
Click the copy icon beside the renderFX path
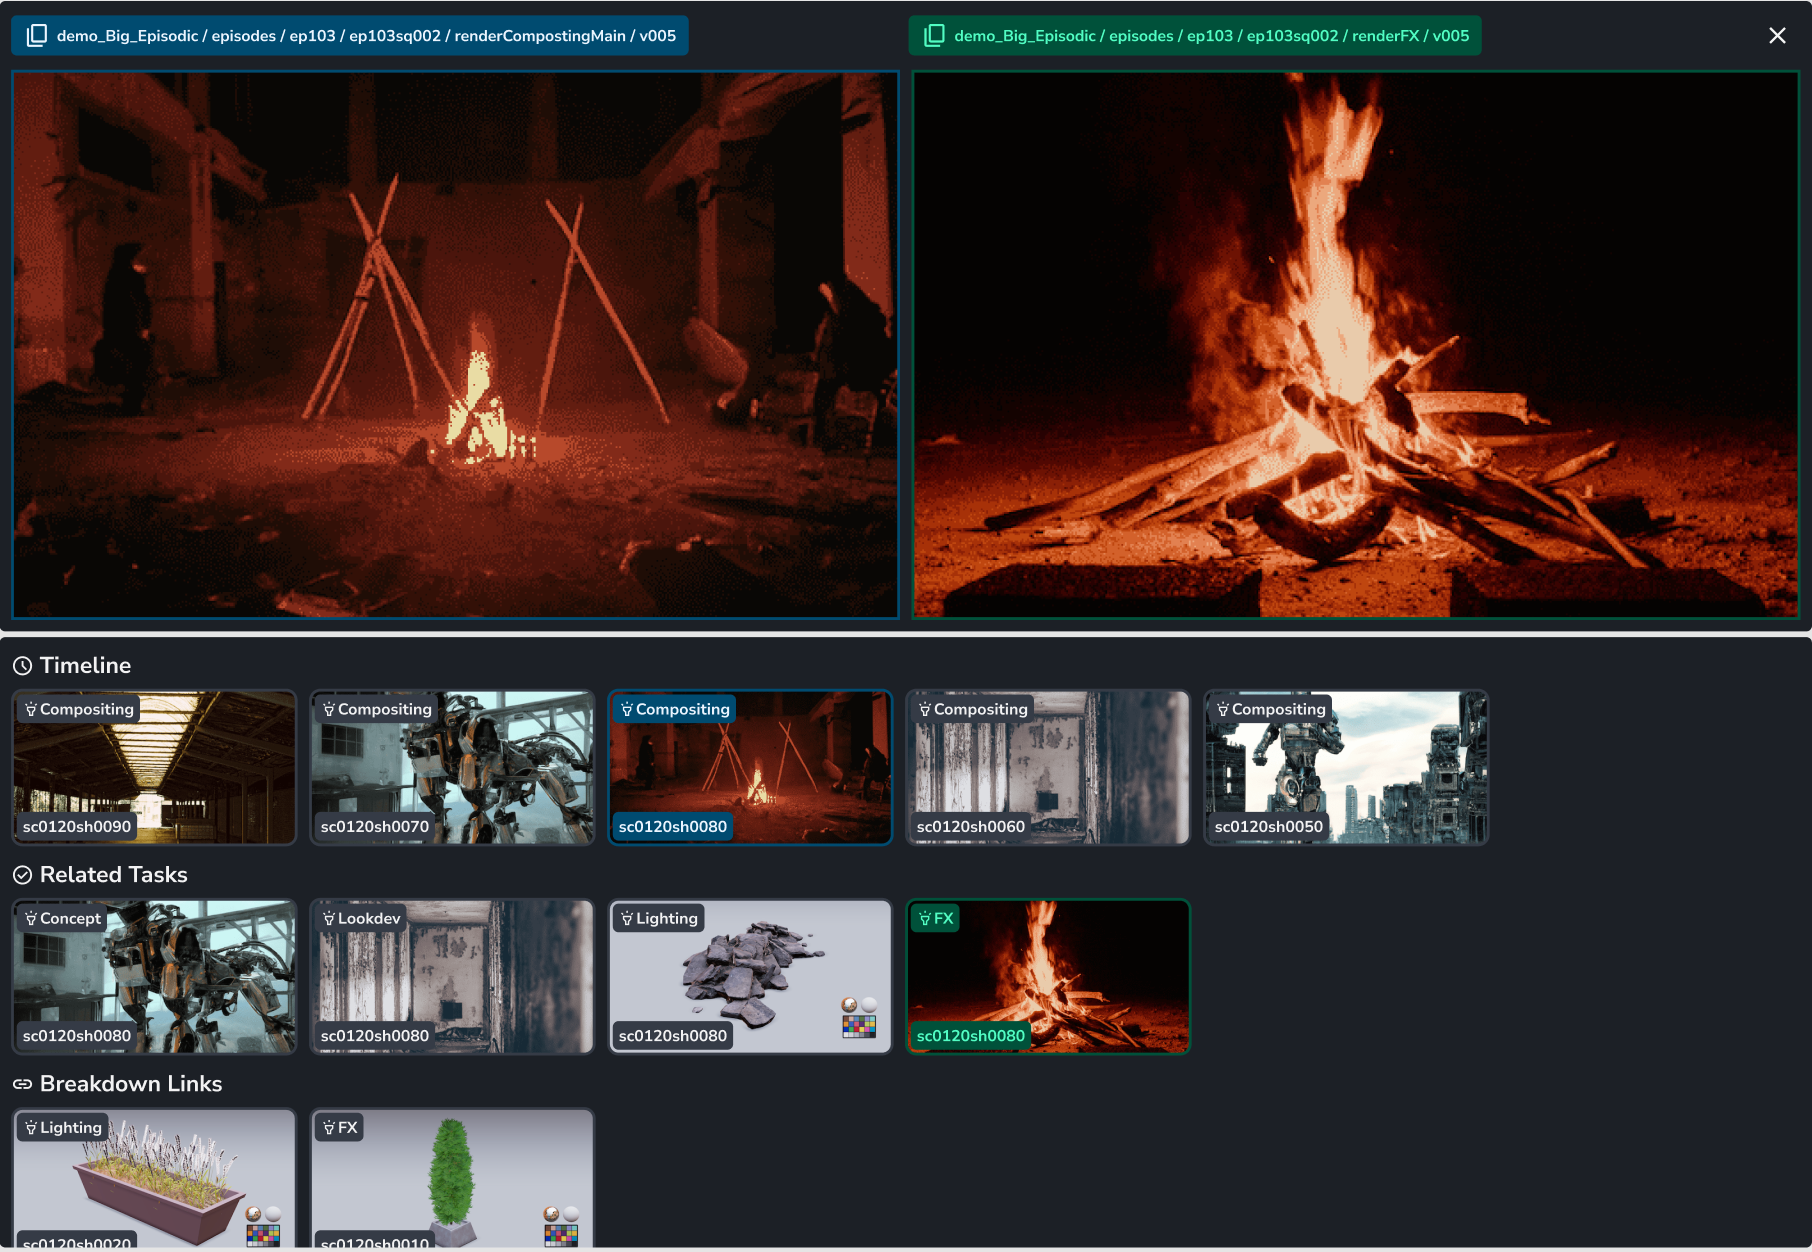pyautogui.click(x=934, y=36)
